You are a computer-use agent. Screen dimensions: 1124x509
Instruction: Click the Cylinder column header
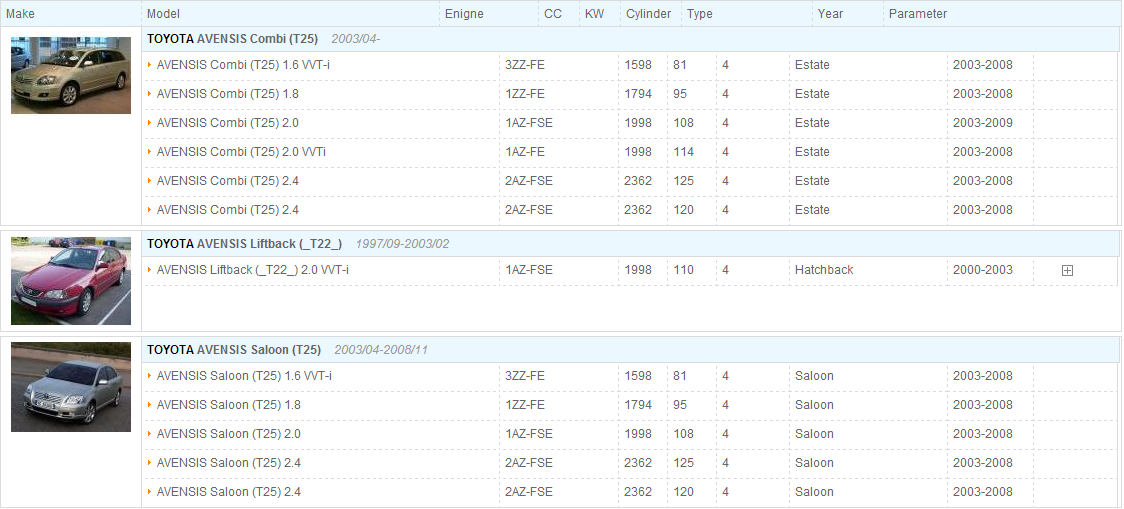(648, 14)
